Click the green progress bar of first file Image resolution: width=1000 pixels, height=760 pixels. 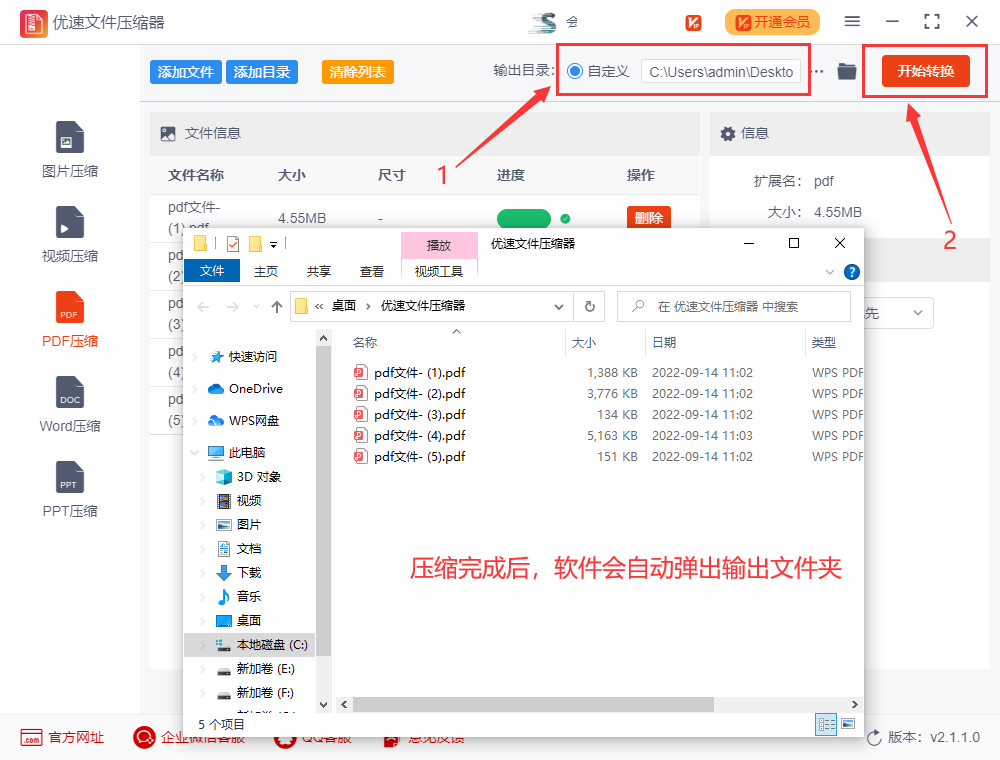[524, 218]
